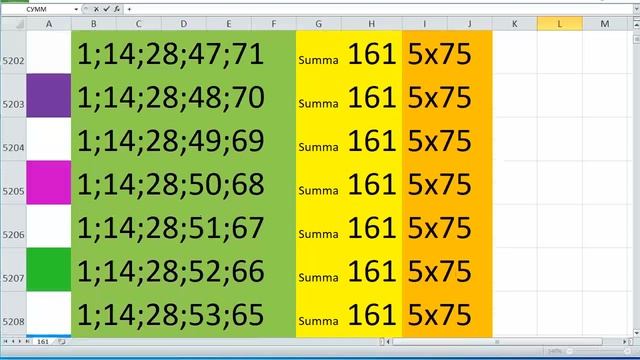This screenshot has height=360, width=640.
Task: Click the 5x75 cell in row 5206
Action: click(x=440, y=227)
